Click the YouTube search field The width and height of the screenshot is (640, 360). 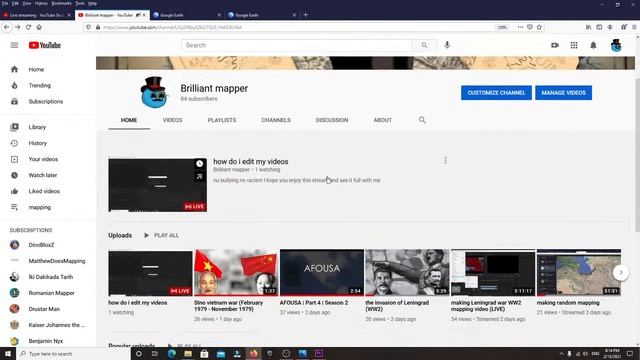tap(297, 45)
